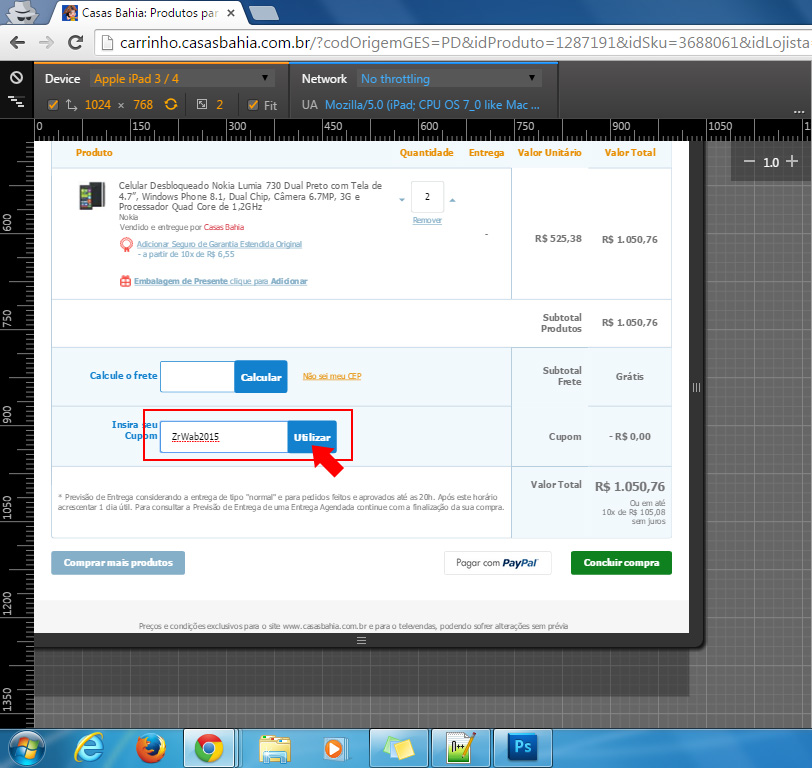Click the reset device emulation icon
Screen dimensions: 812x768
coord(16,78)
